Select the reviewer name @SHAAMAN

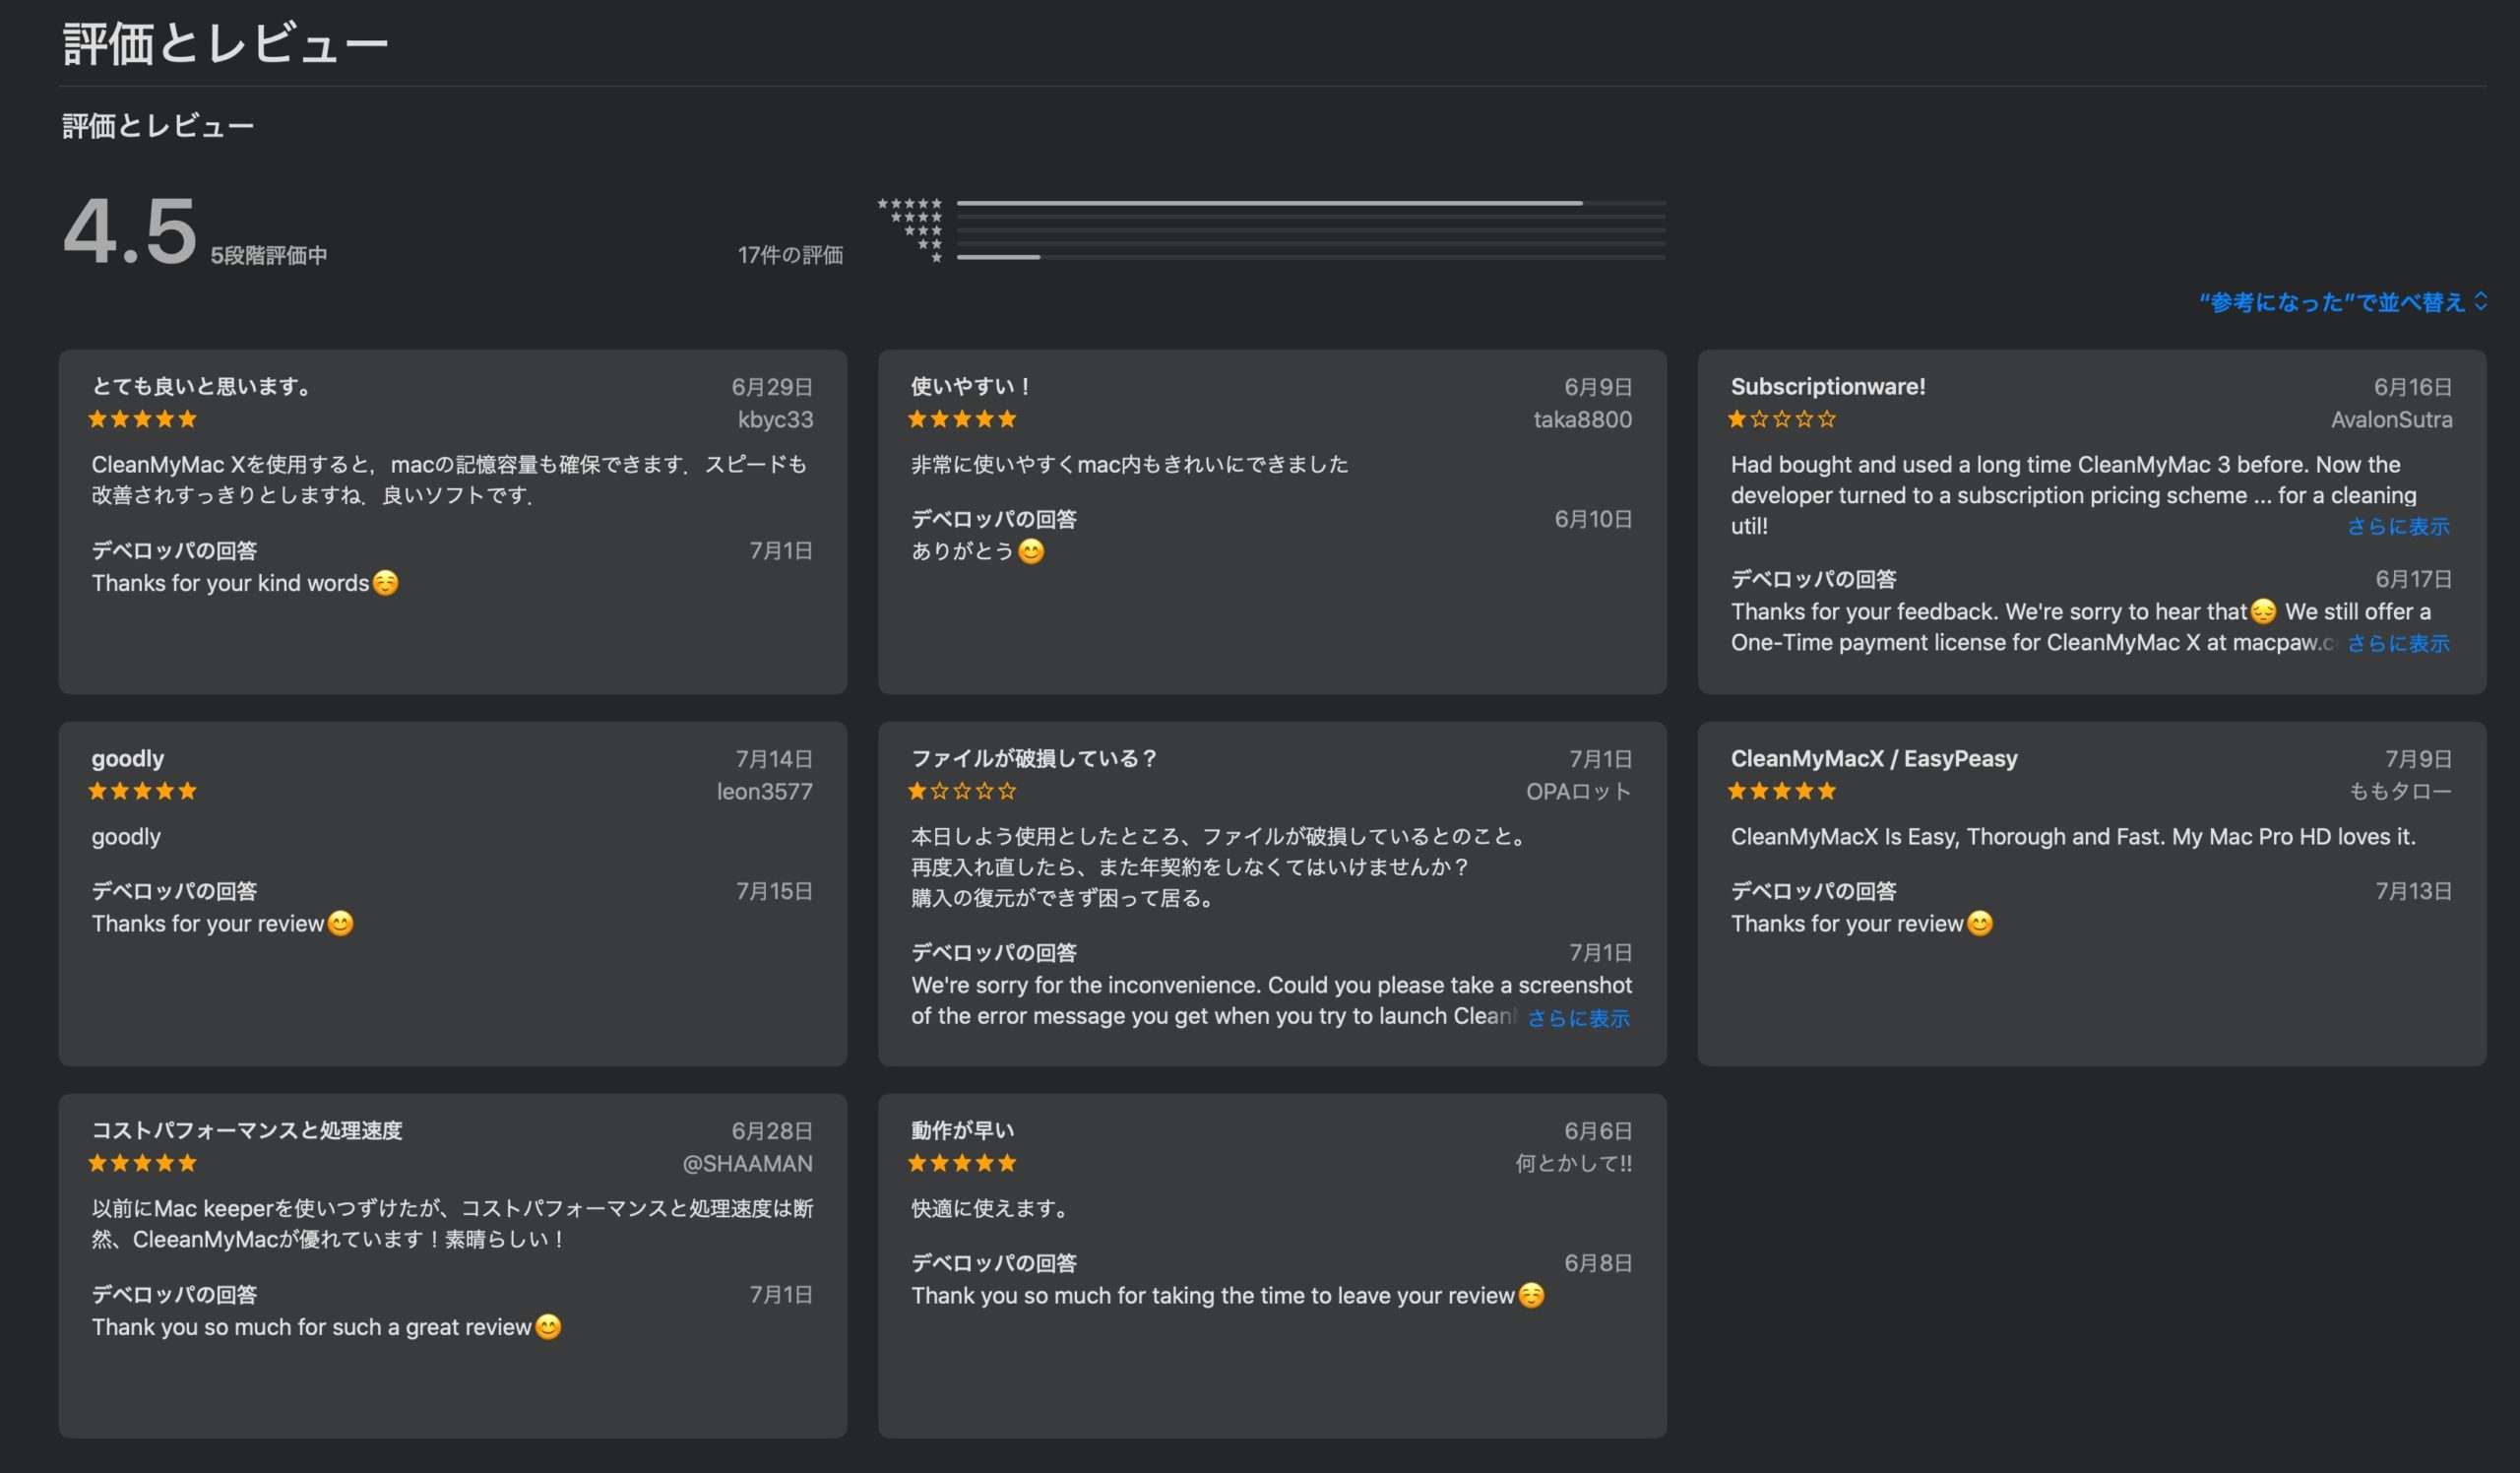(x=747, y=1163)
